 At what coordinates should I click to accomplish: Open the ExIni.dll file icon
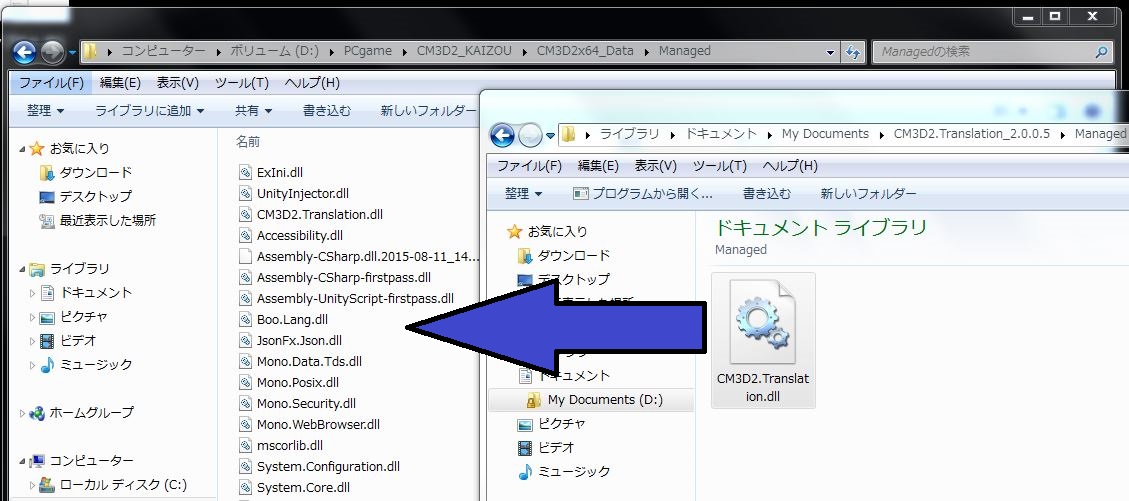tap(245, 173)
